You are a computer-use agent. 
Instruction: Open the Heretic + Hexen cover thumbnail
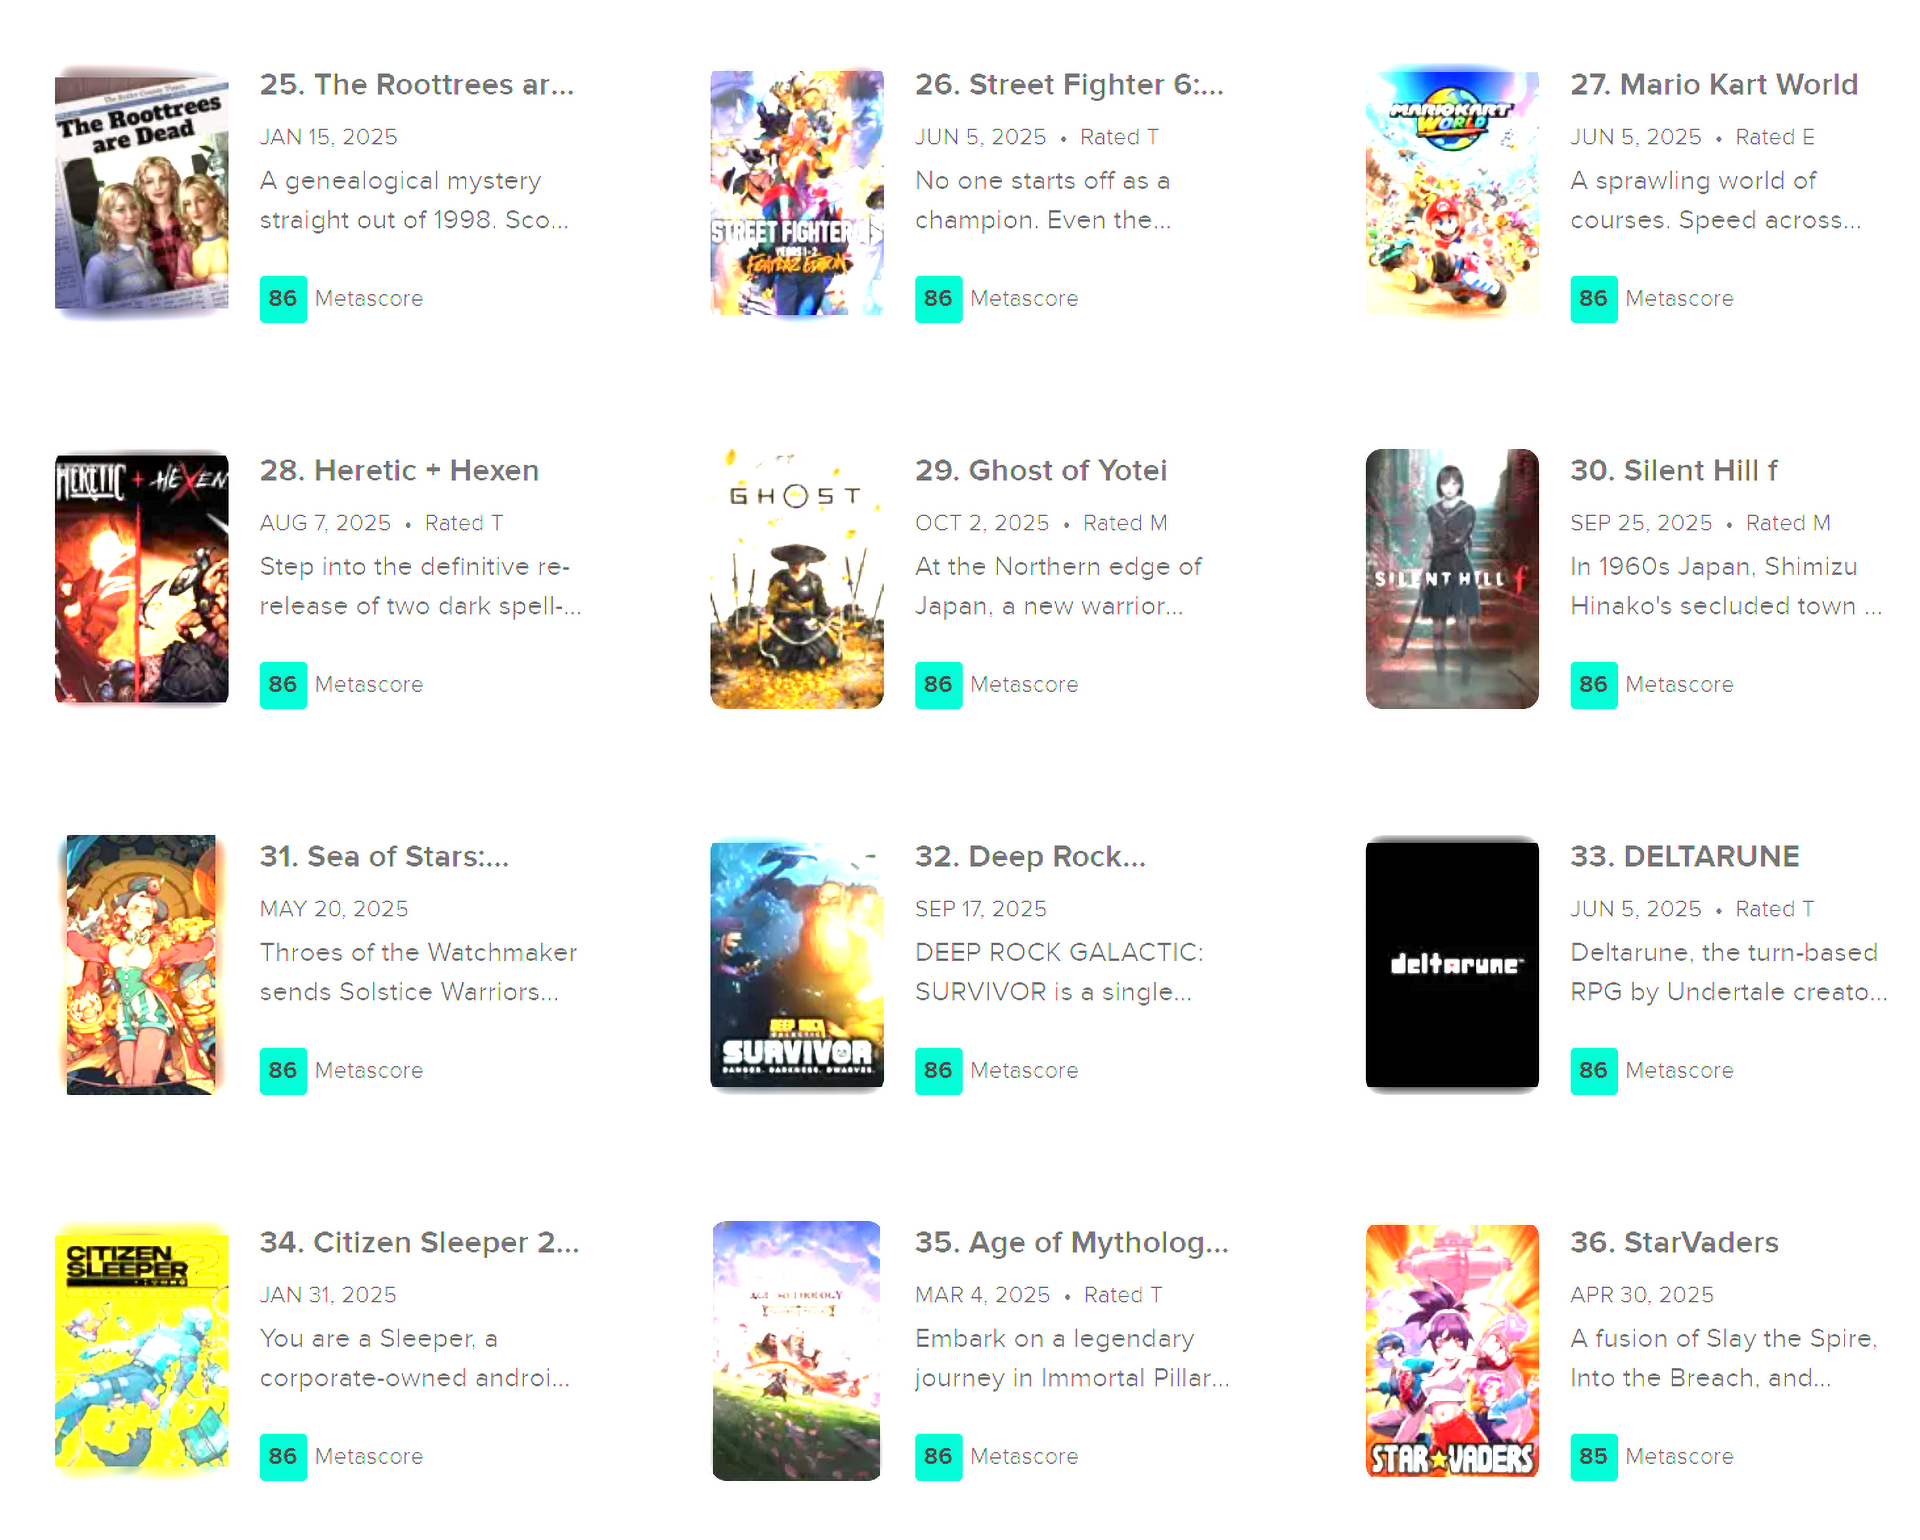[x=141, y=579]
